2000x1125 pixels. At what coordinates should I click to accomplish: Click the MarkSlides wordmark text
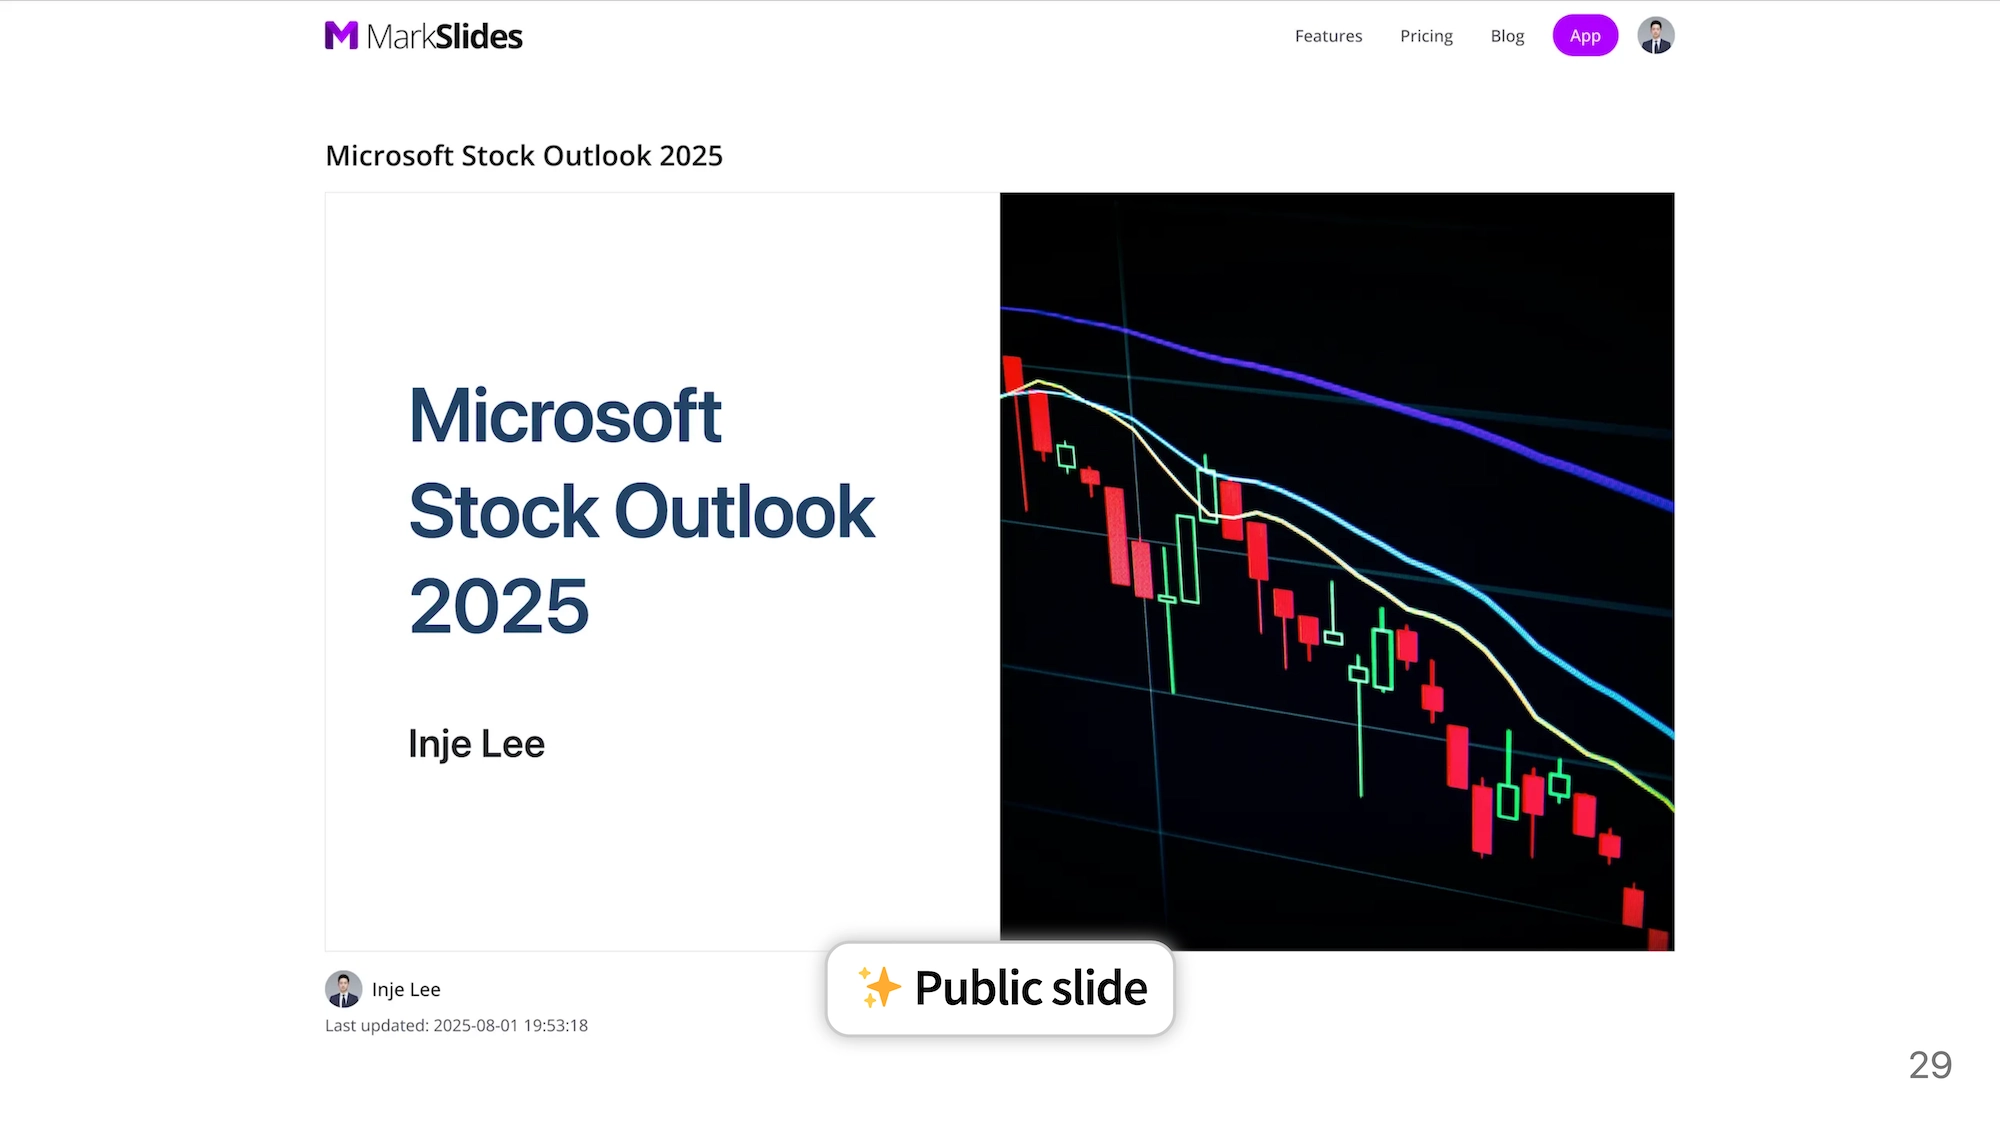point(444,37)
